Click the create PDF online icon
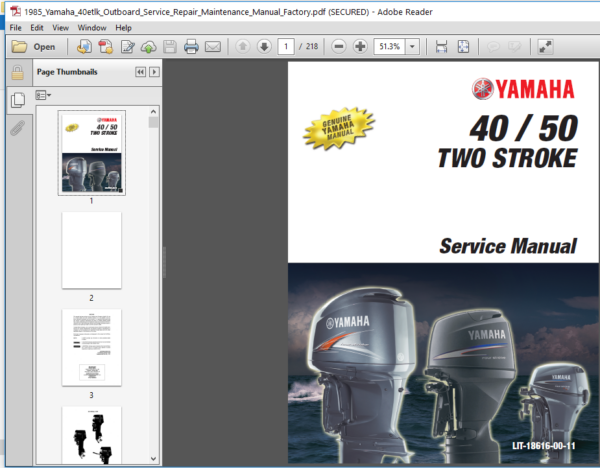Screen dimensions: 600x468 pos(84,47)
